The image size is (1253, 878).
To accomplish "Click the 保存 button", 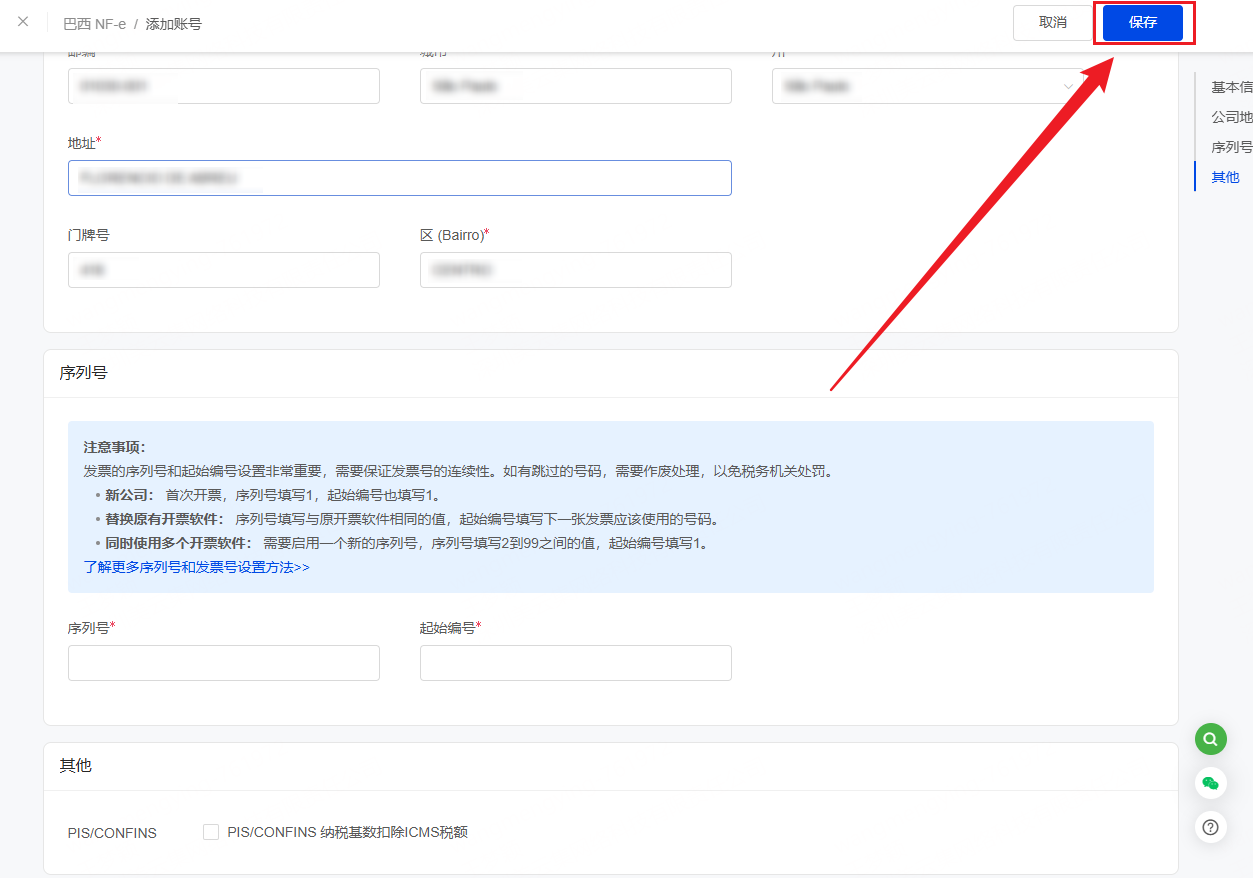I will [x=1142, y=23].
